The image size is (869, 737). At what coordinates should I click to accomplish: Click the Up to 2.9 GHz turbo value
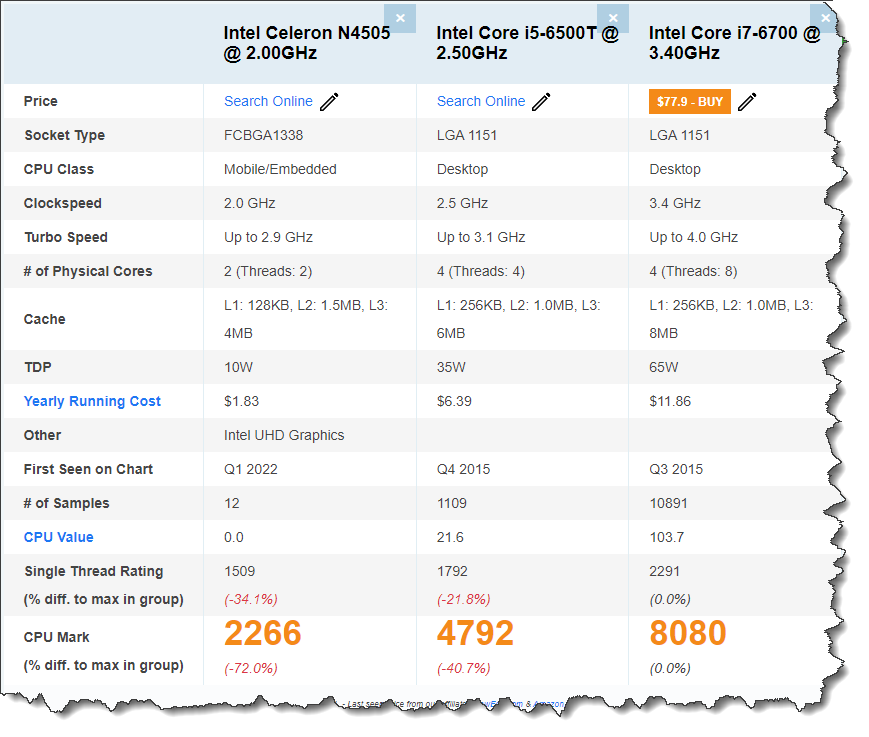point(269,237)
